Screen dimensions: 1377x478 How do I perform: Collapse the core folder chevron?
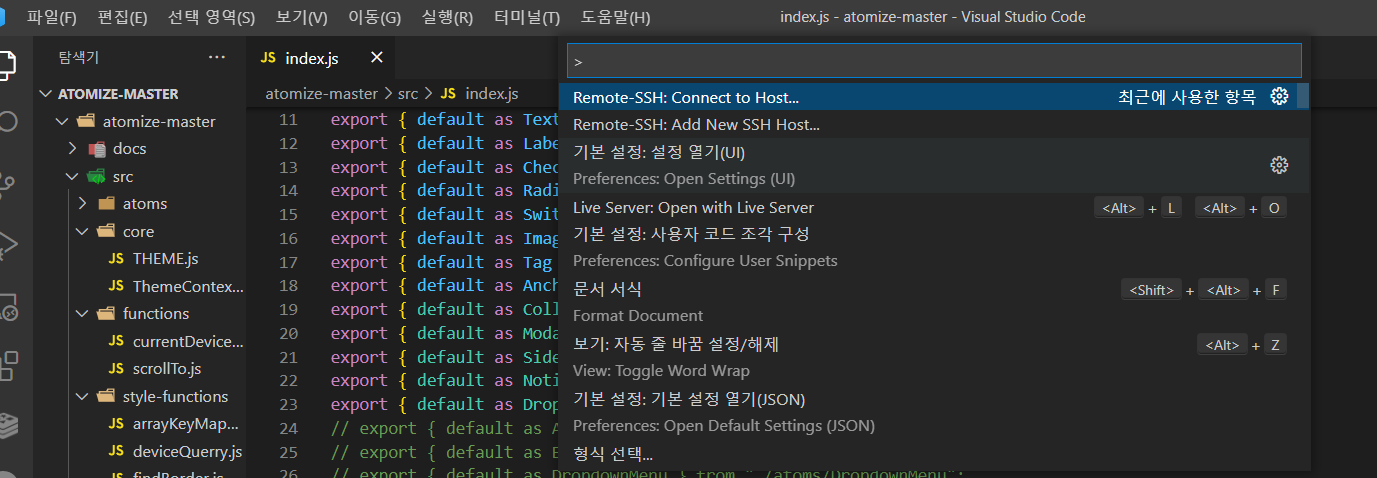tap(82, 232)
